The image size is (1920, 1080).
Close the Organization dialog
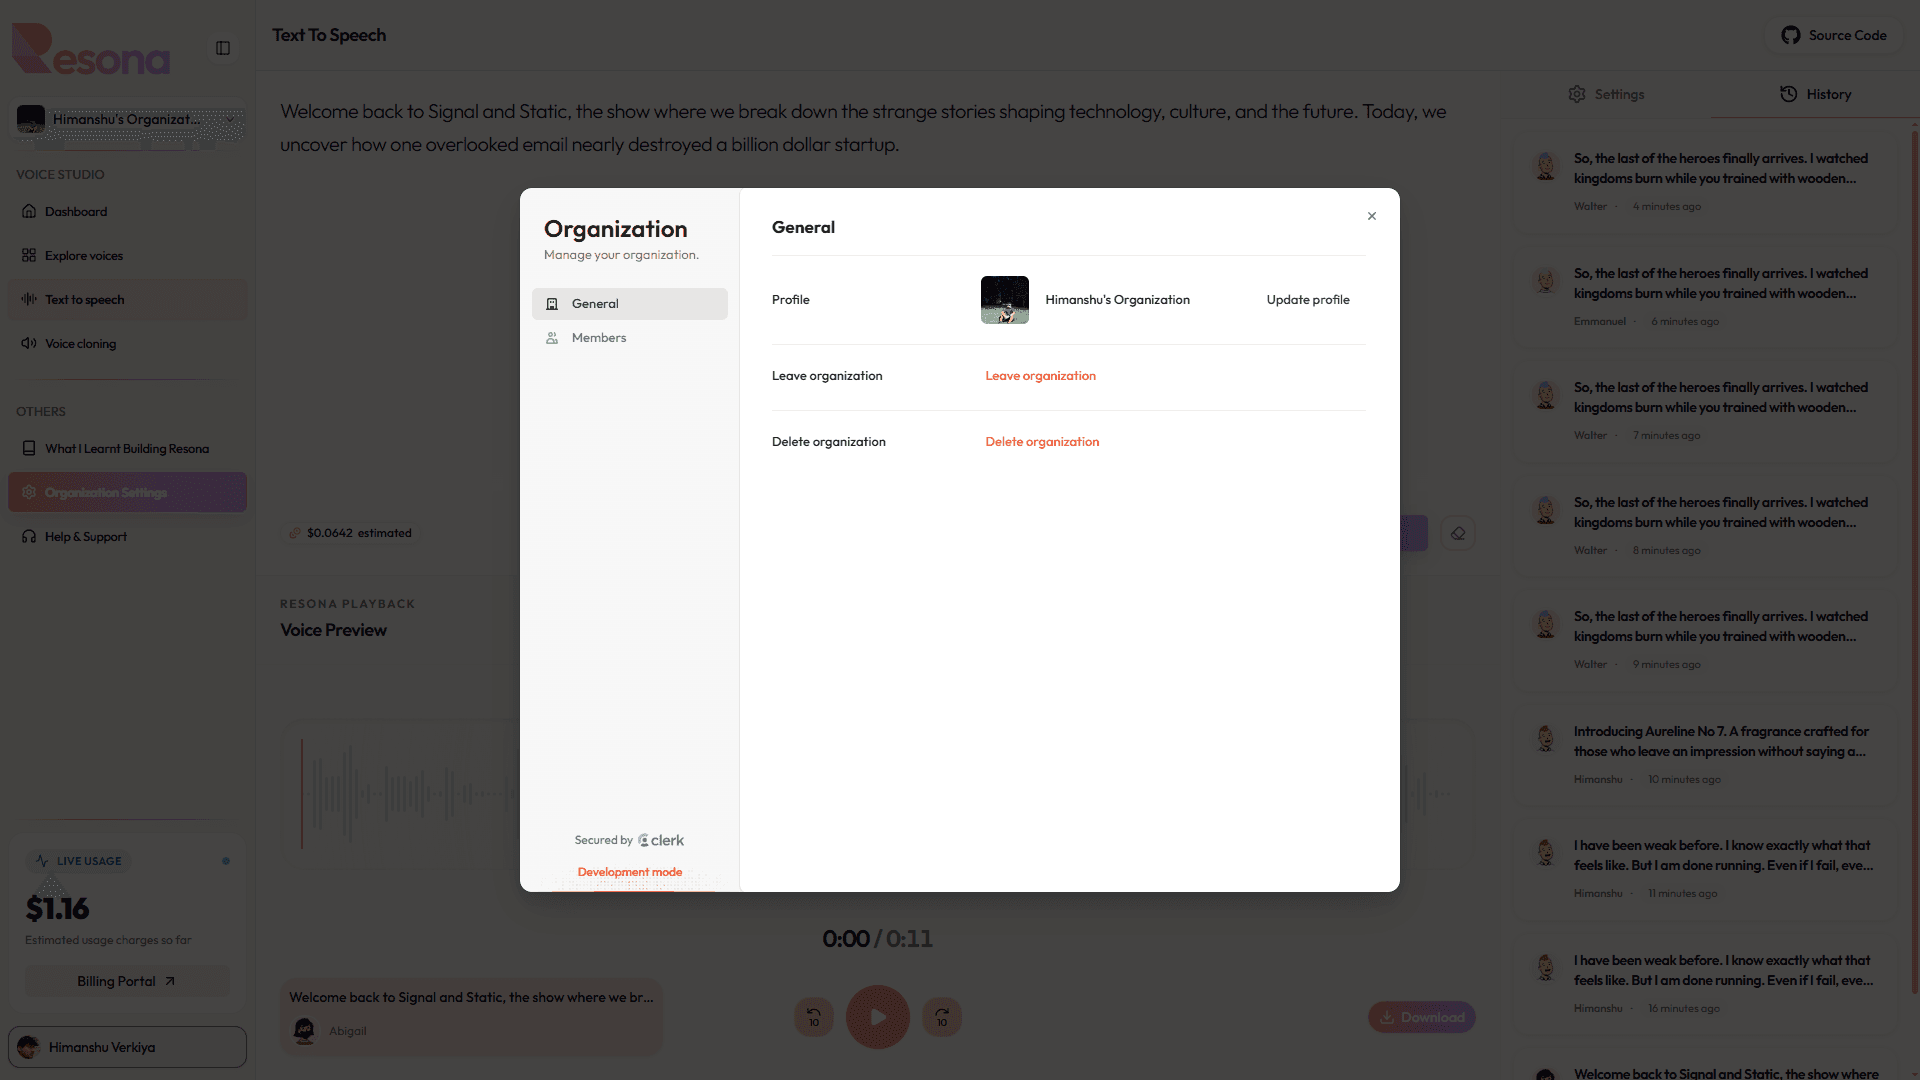tap(1372, 216)
